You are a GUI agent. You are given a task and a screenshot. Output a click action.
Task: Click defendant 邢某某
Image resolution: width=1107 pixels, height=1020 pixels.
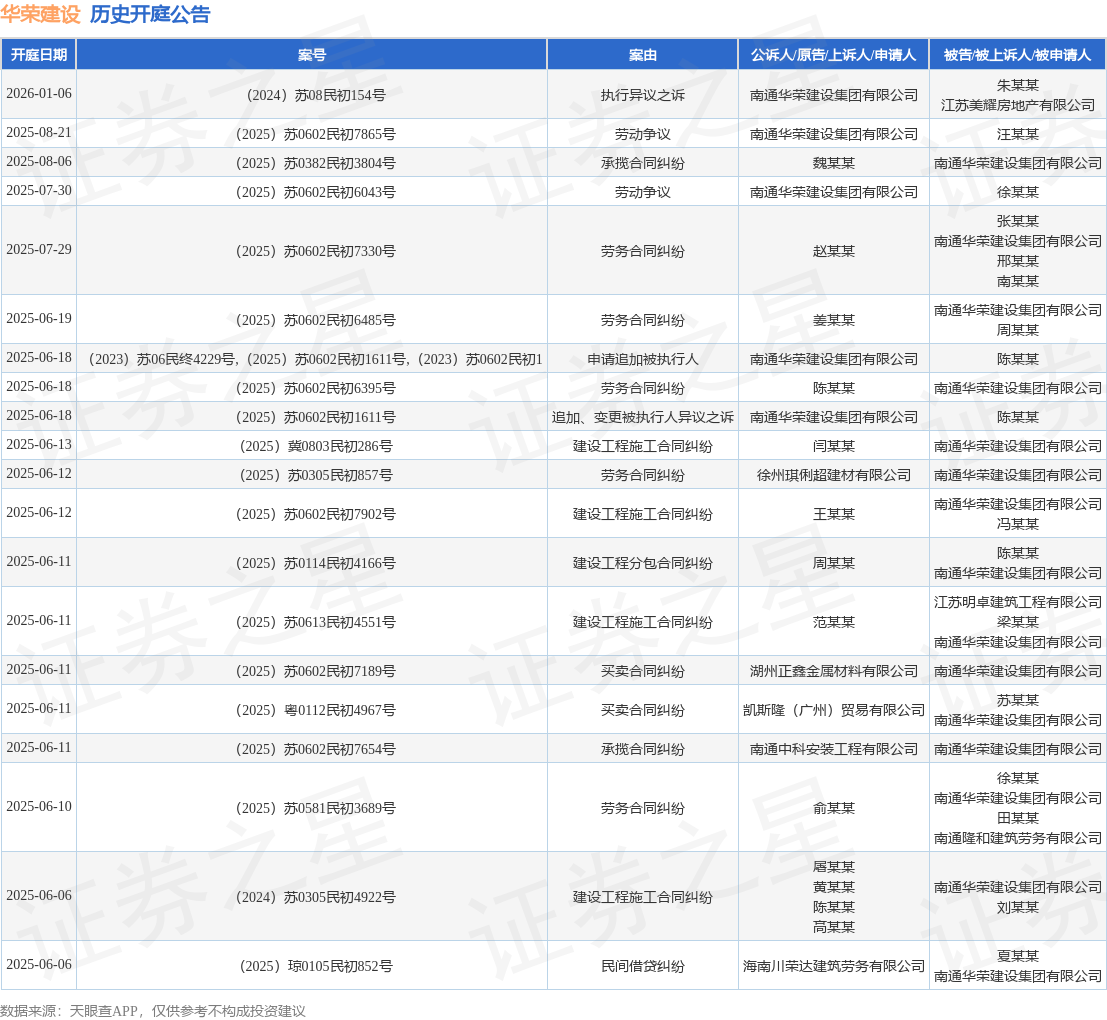pos(1017,261)
